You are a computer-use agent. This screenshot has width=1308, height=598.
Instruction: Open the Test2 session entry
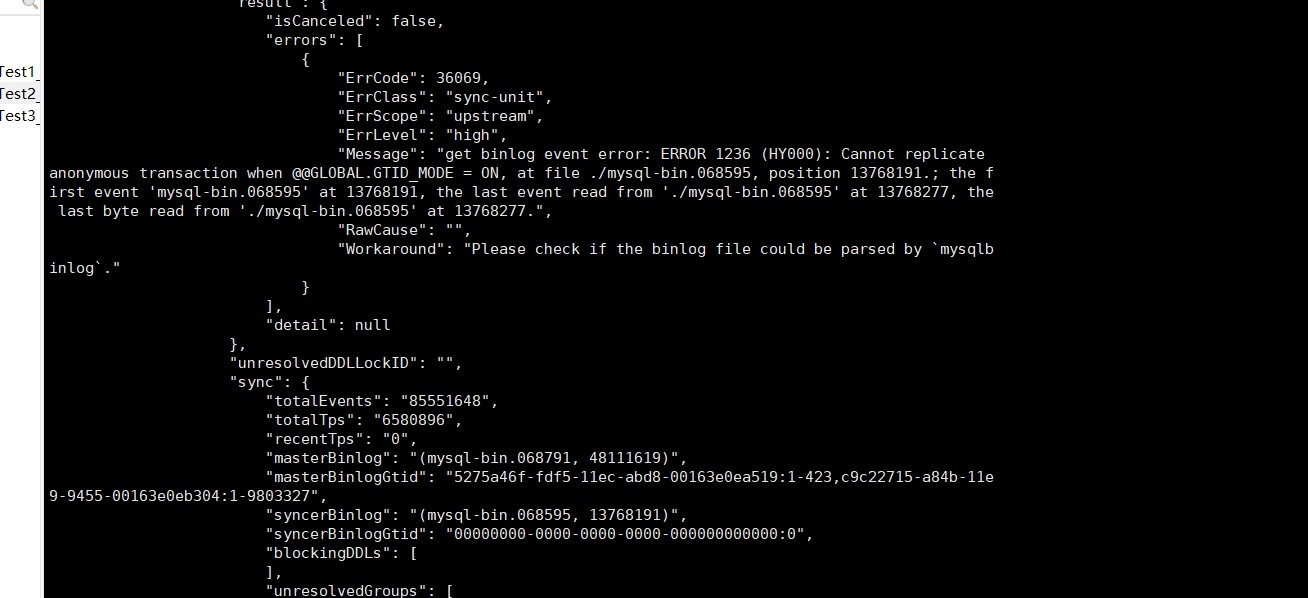click(x=18, y=94)
